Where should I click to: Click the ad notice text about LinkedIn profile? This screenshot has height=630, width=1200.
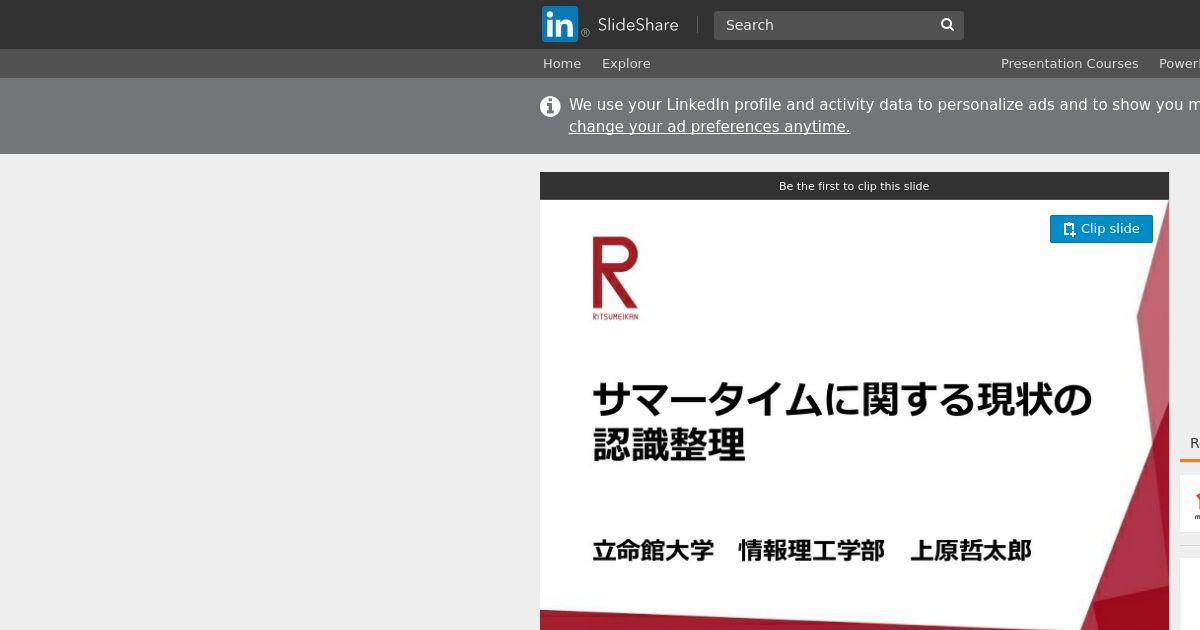(884, 104)
